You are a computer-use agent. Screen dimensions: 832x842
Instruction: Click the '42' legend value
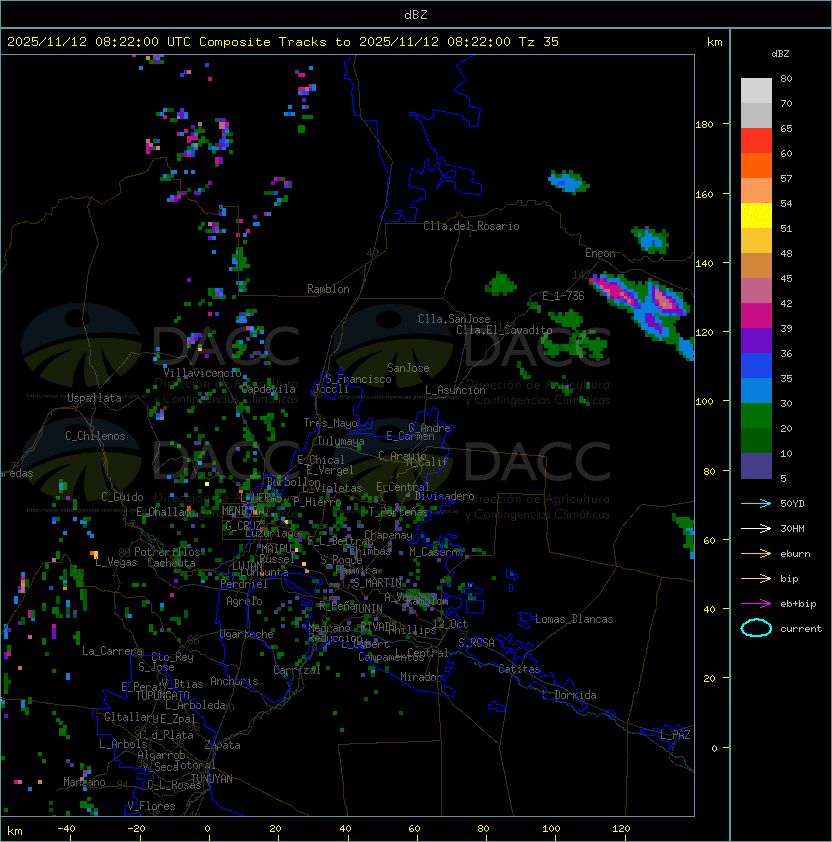786,303
